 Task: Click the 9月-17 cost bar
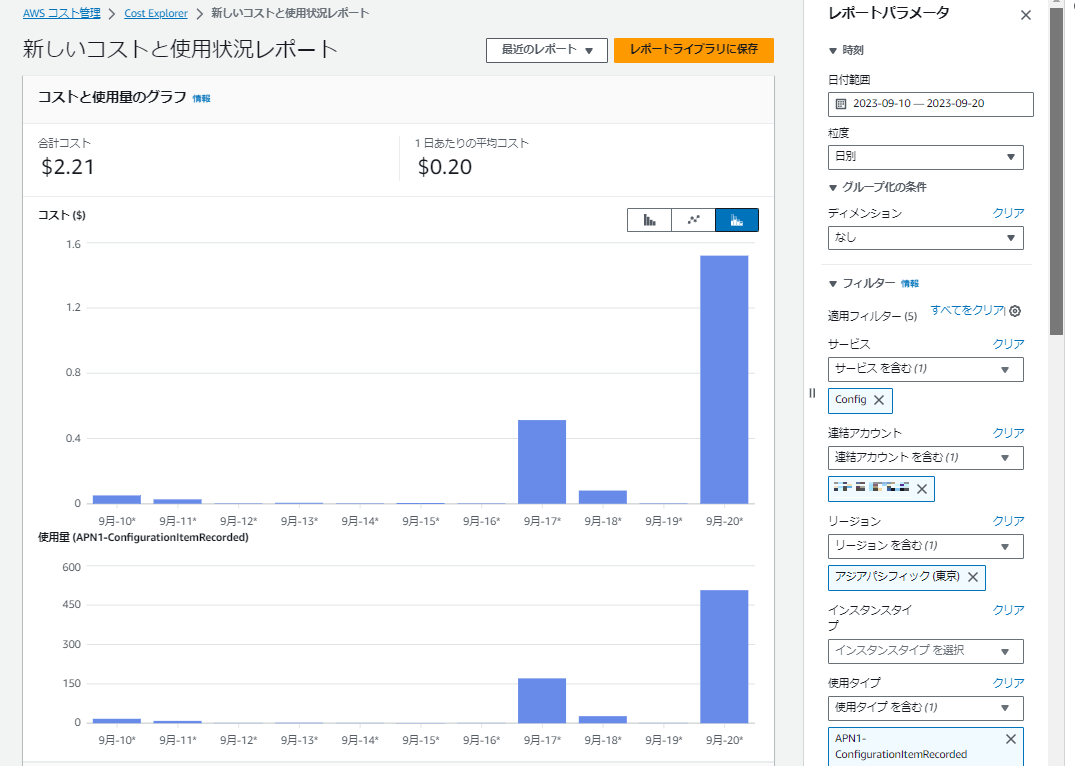pyautogui.click(x=542, y=462)
